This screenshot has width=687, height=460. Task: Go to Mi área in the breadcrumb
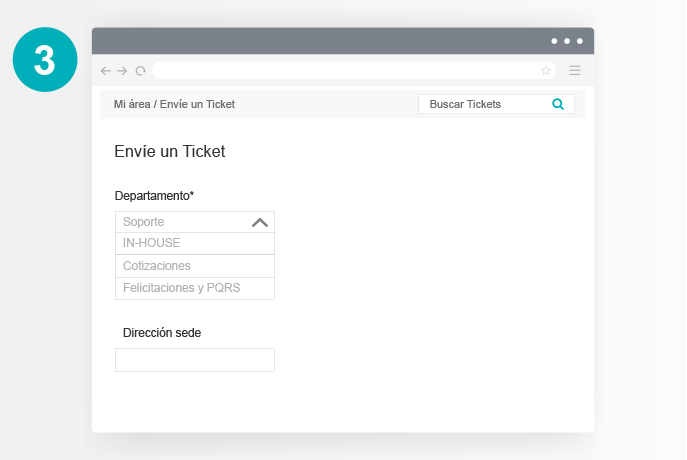point(132,104)
